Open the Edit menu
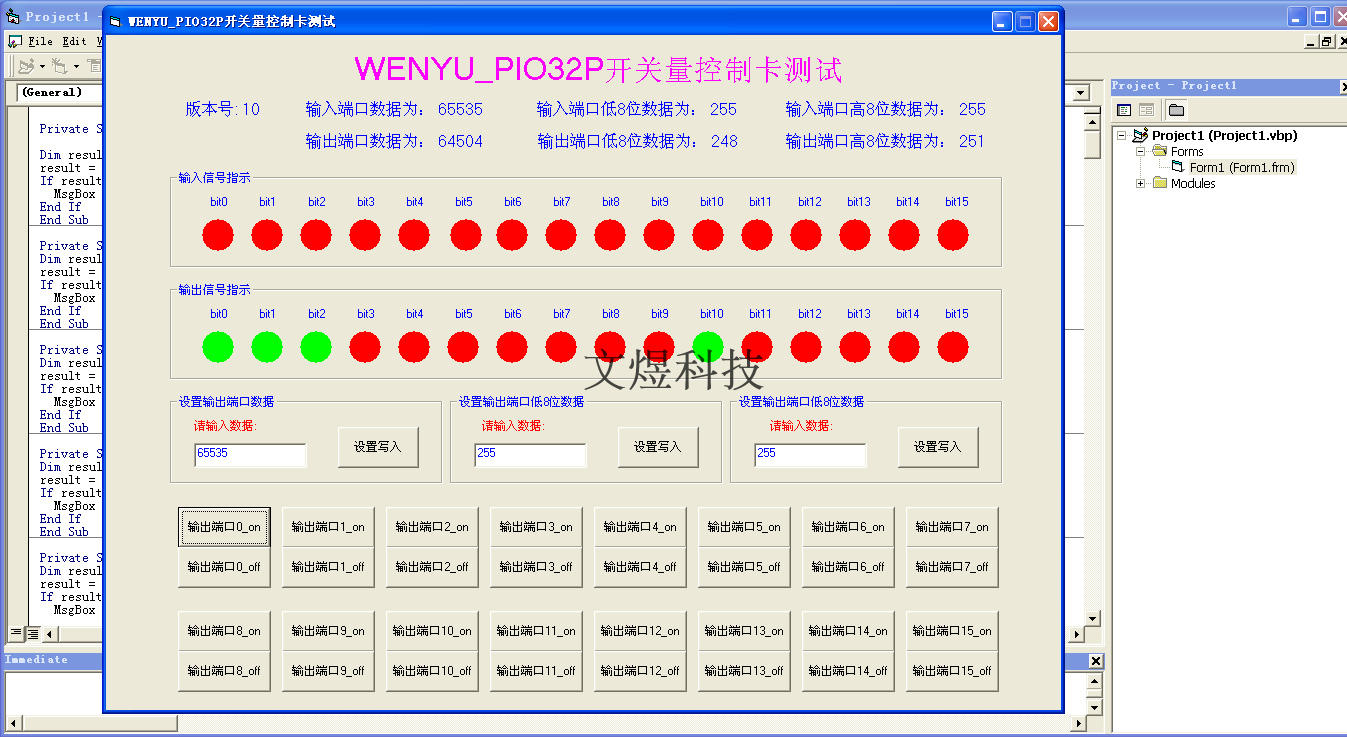 tap(74, 42)
